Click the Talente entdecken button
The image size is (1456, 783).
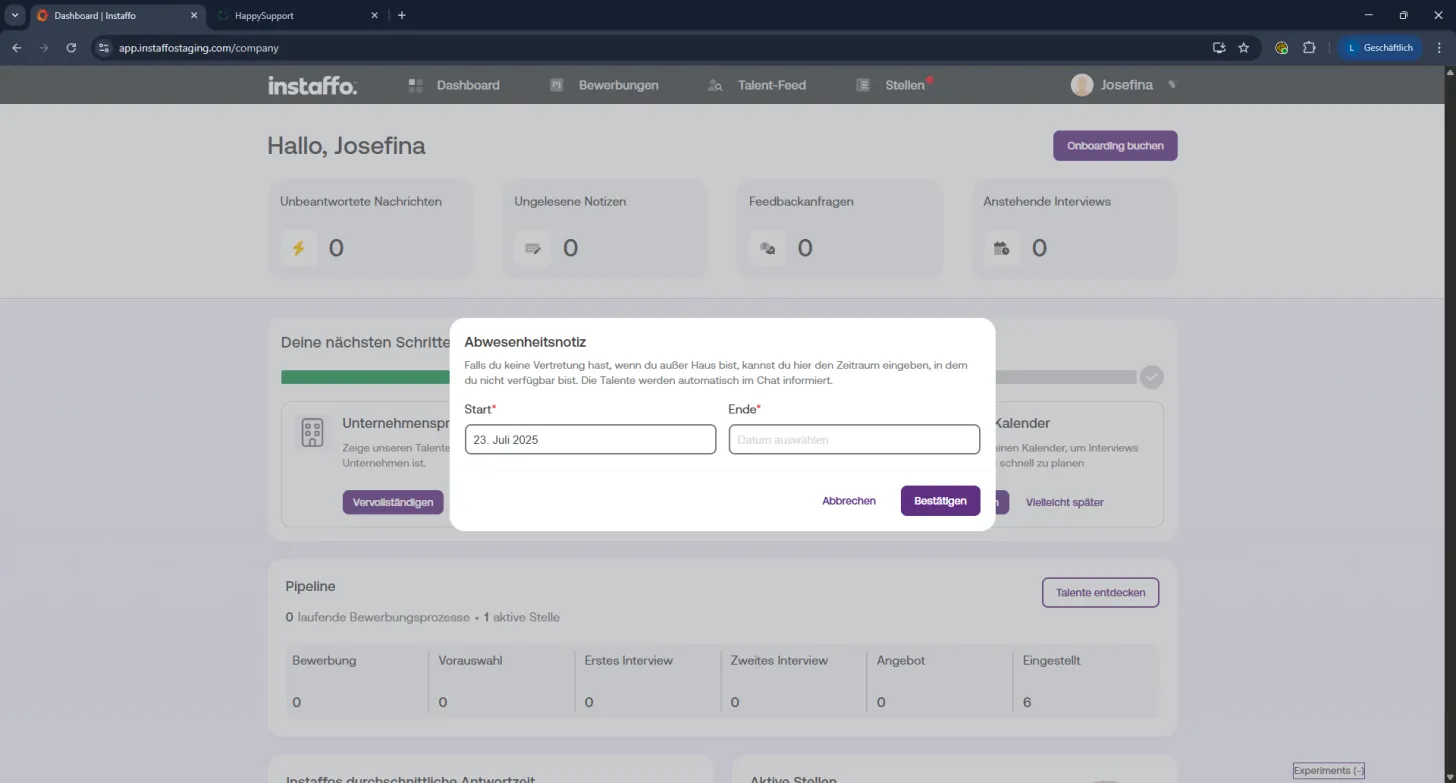click(1100, 592)
